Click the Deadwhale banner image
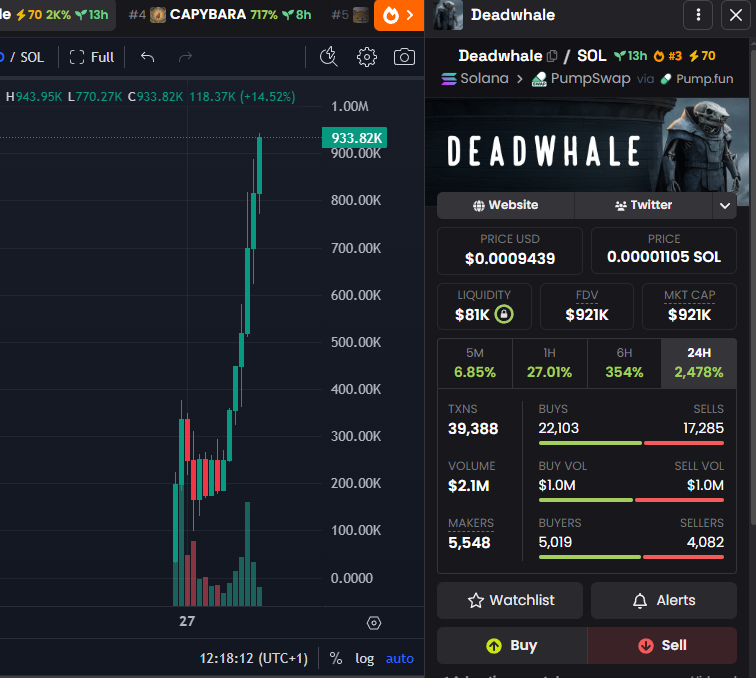 point(587,151)
